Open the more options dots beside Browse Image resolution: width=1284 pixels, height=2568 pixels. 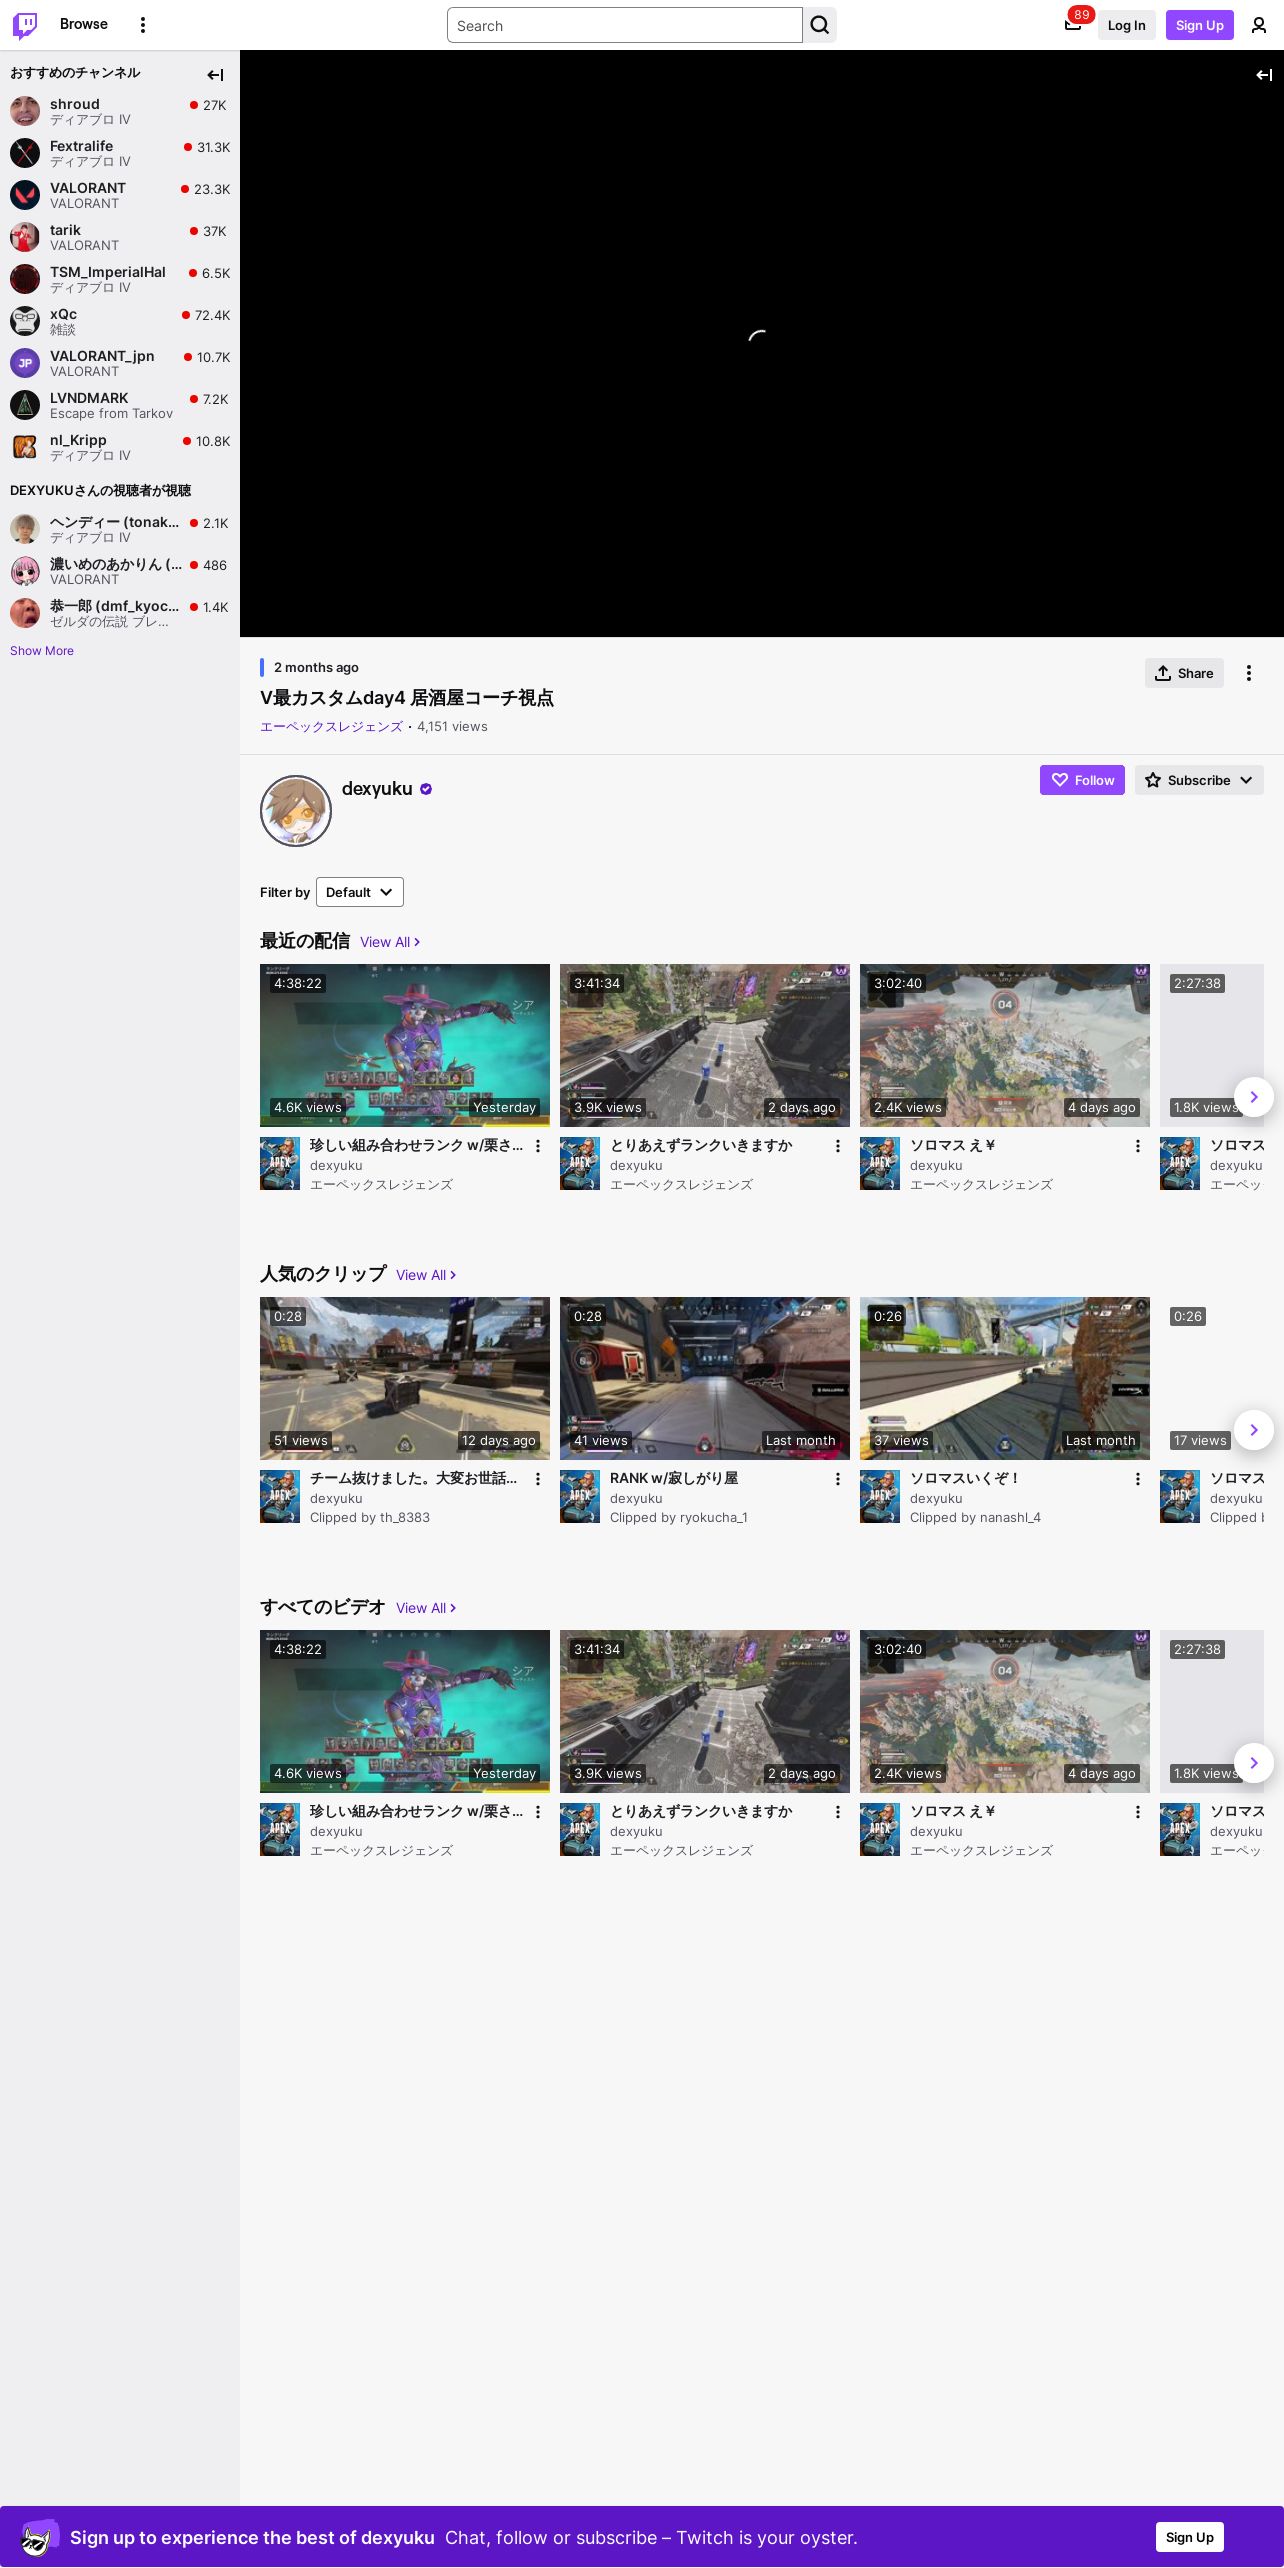143,25
